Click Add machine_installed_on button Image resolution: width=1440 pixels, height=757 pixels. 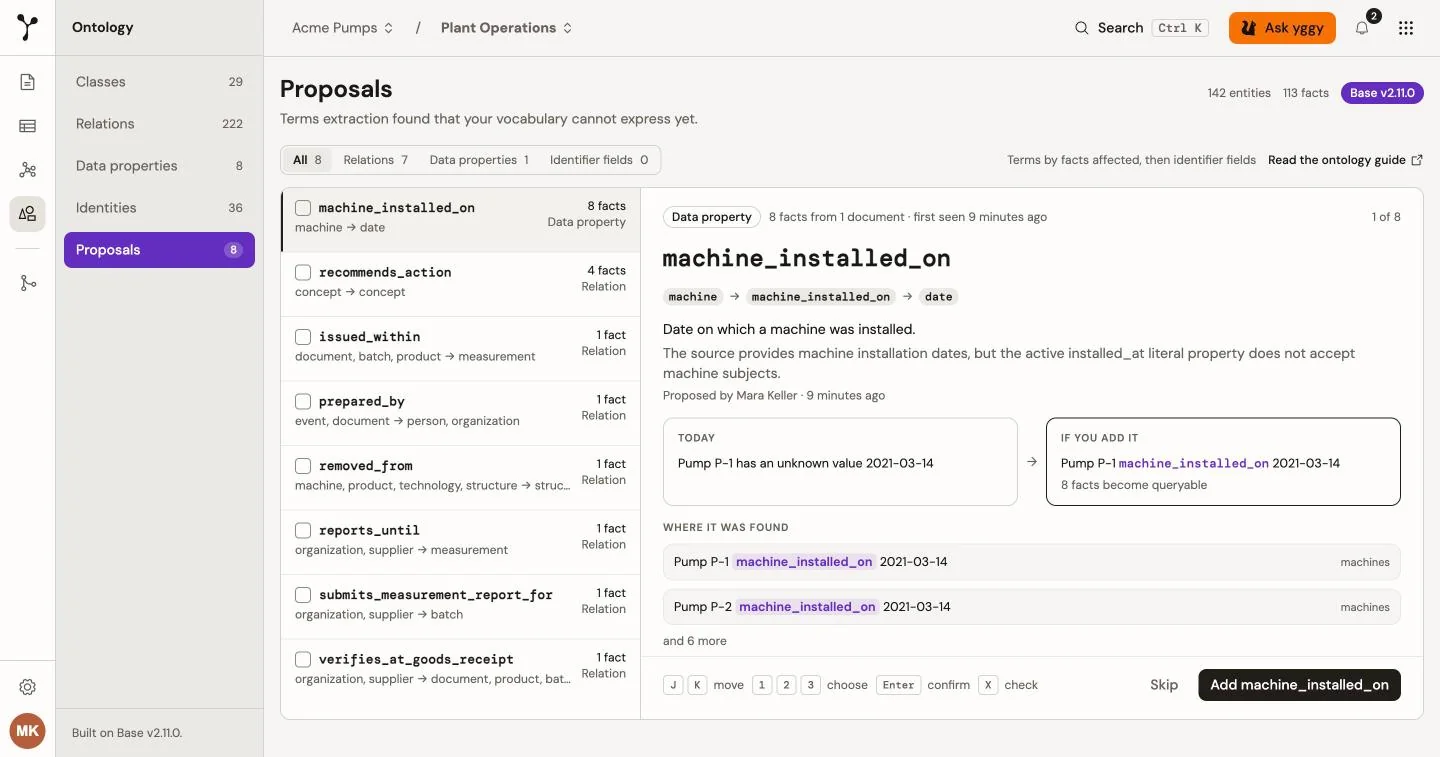pos(1299,685)
